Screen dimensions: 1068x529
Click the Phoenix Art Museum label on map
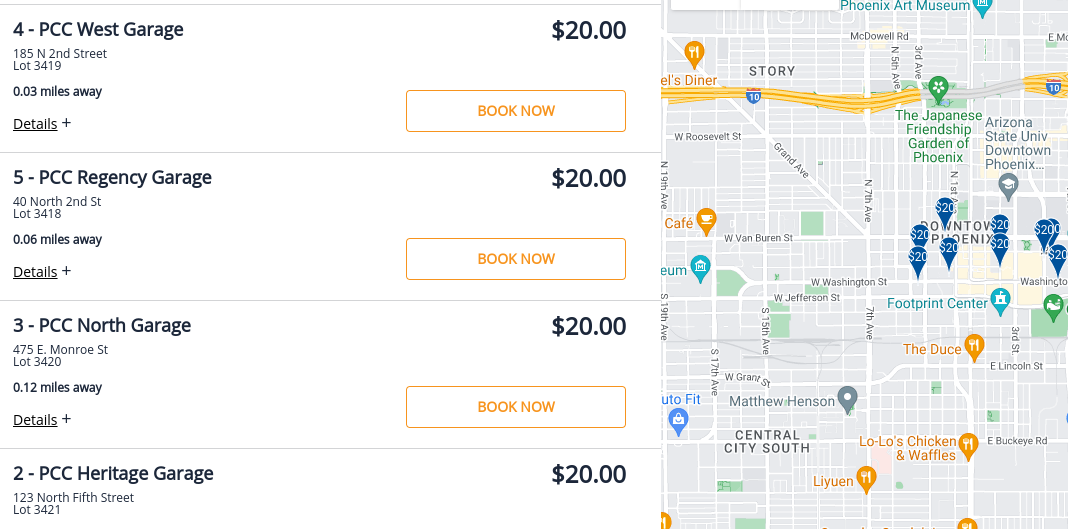pos(905,6)
